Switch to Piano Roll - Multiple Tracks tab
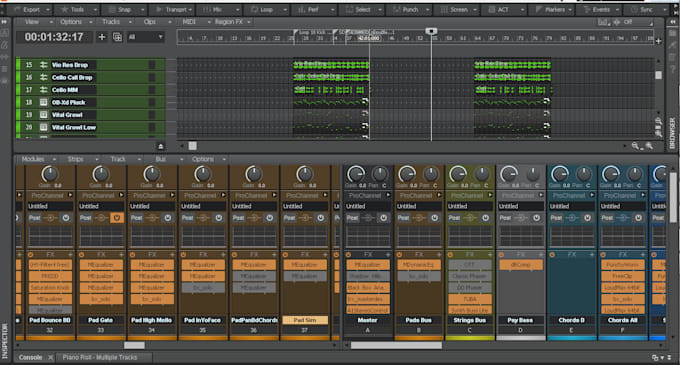The image size is (680, 365). [100, 357]
